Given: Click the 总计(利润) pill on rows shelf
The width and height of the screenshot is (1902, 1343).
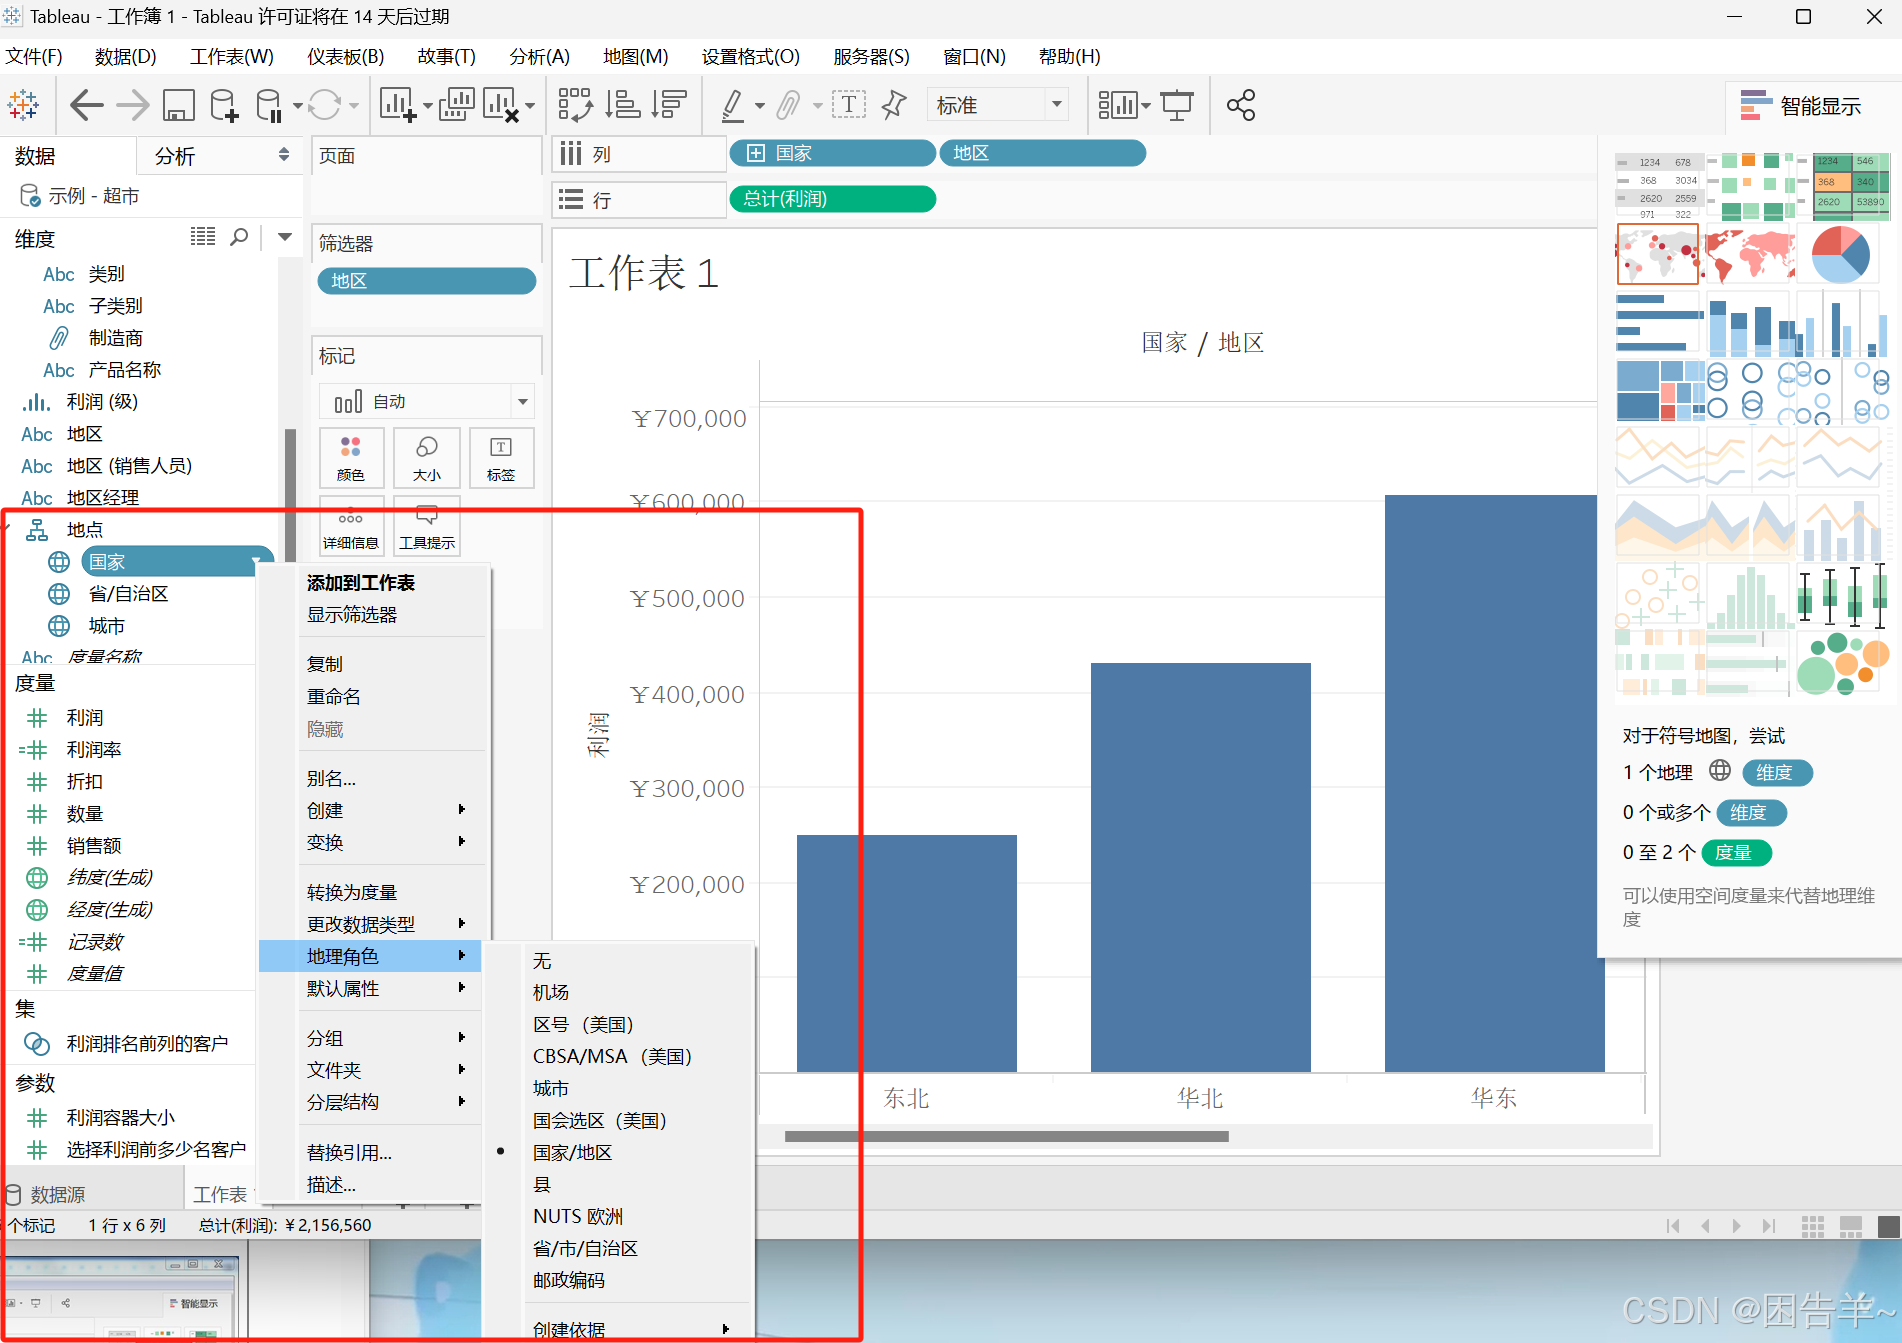Looking at the screenshot, I should point(833,199).
